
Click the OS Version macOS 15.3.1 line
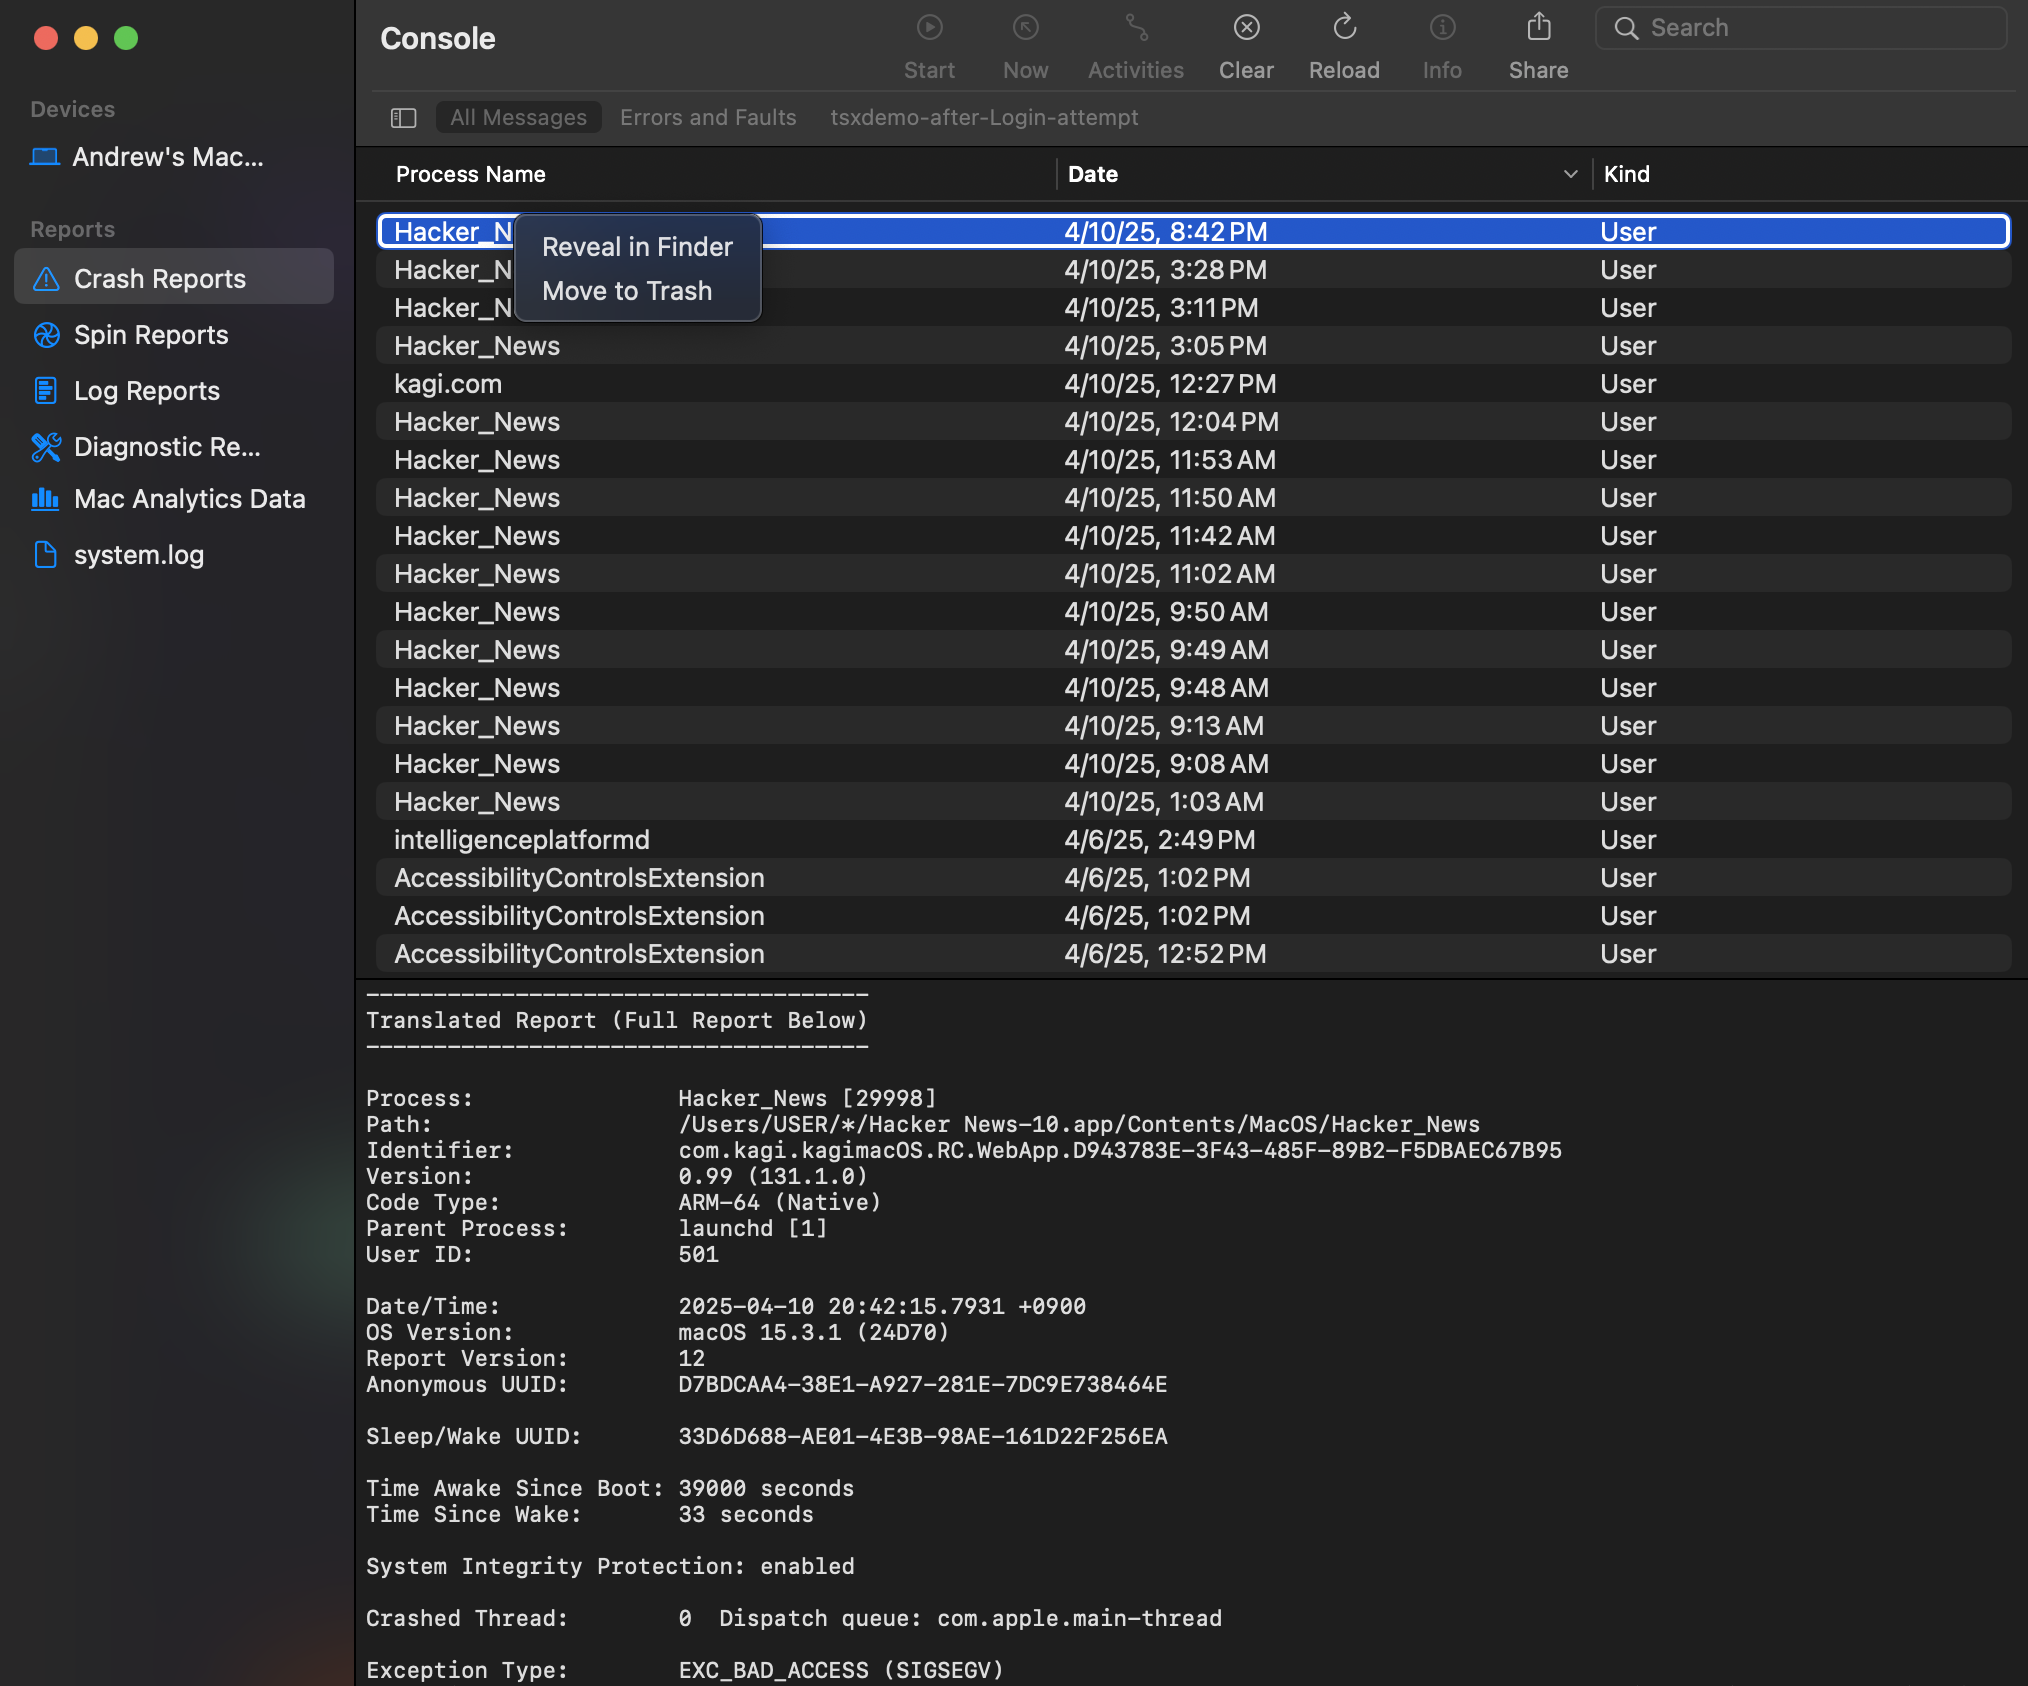(658, 1332)
